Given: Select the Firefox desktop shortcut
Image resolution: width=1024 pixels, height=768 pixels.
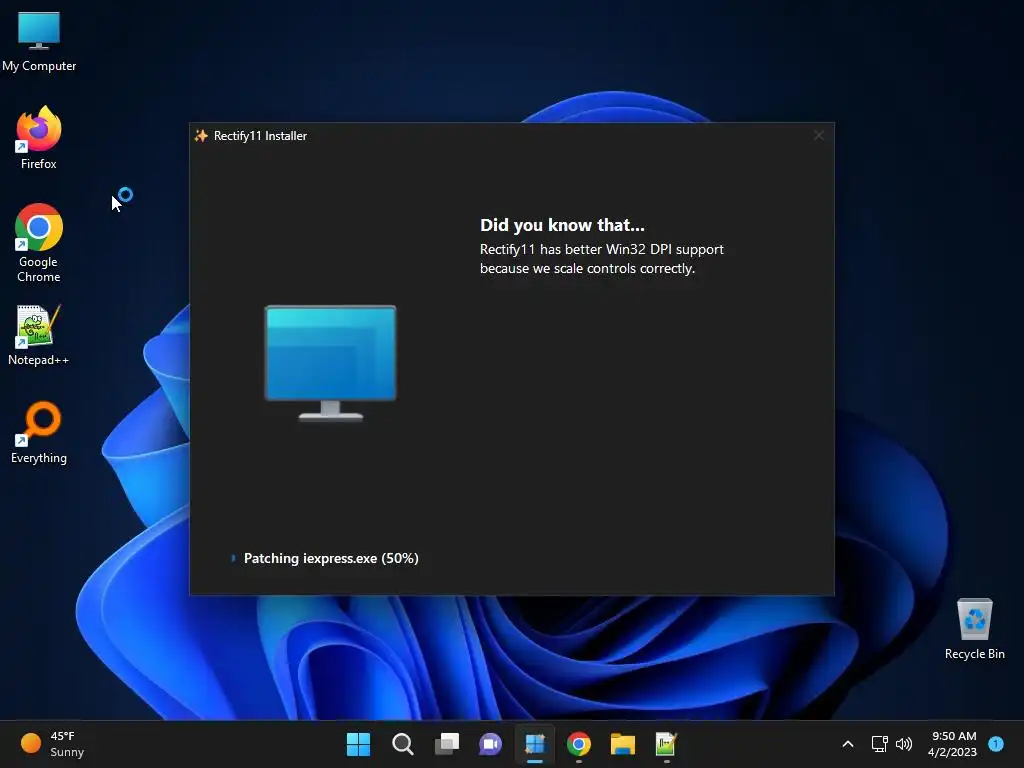Looking at the screenshot, I should click(x=39, y=138).
